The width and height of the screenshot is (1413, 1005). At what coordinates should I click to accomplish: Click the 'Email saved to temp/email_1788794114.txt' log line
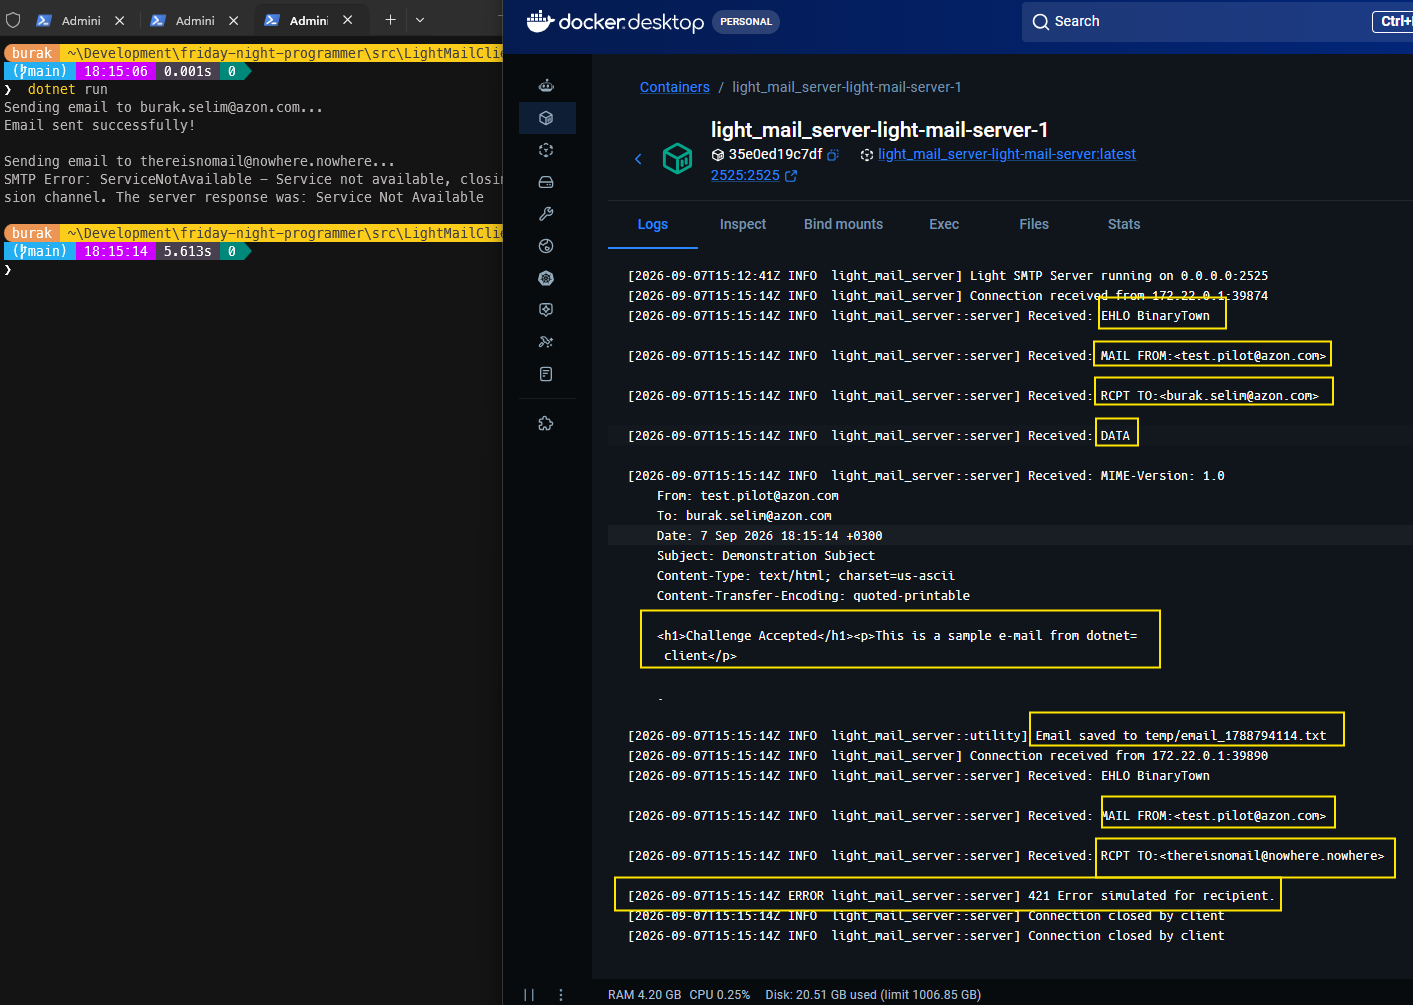pyautogui.click(x=1181, y=736)
